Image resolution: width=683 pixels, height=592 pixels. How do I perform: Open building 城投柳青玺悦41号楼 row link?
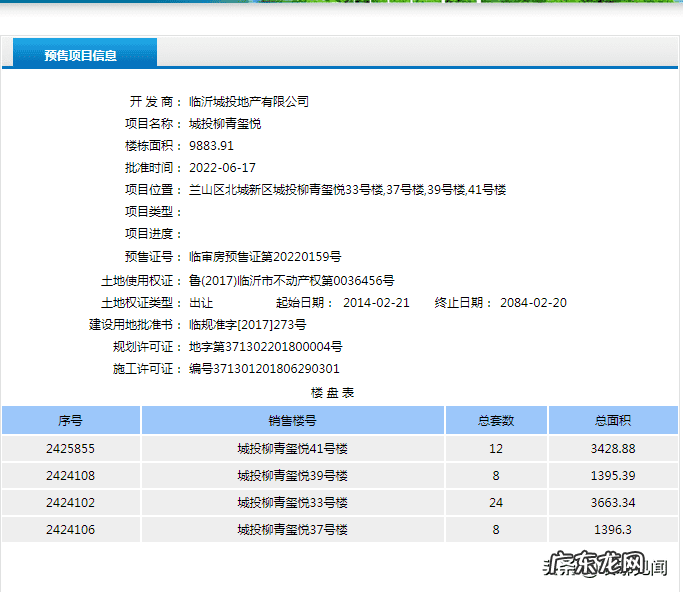point(292,449)
